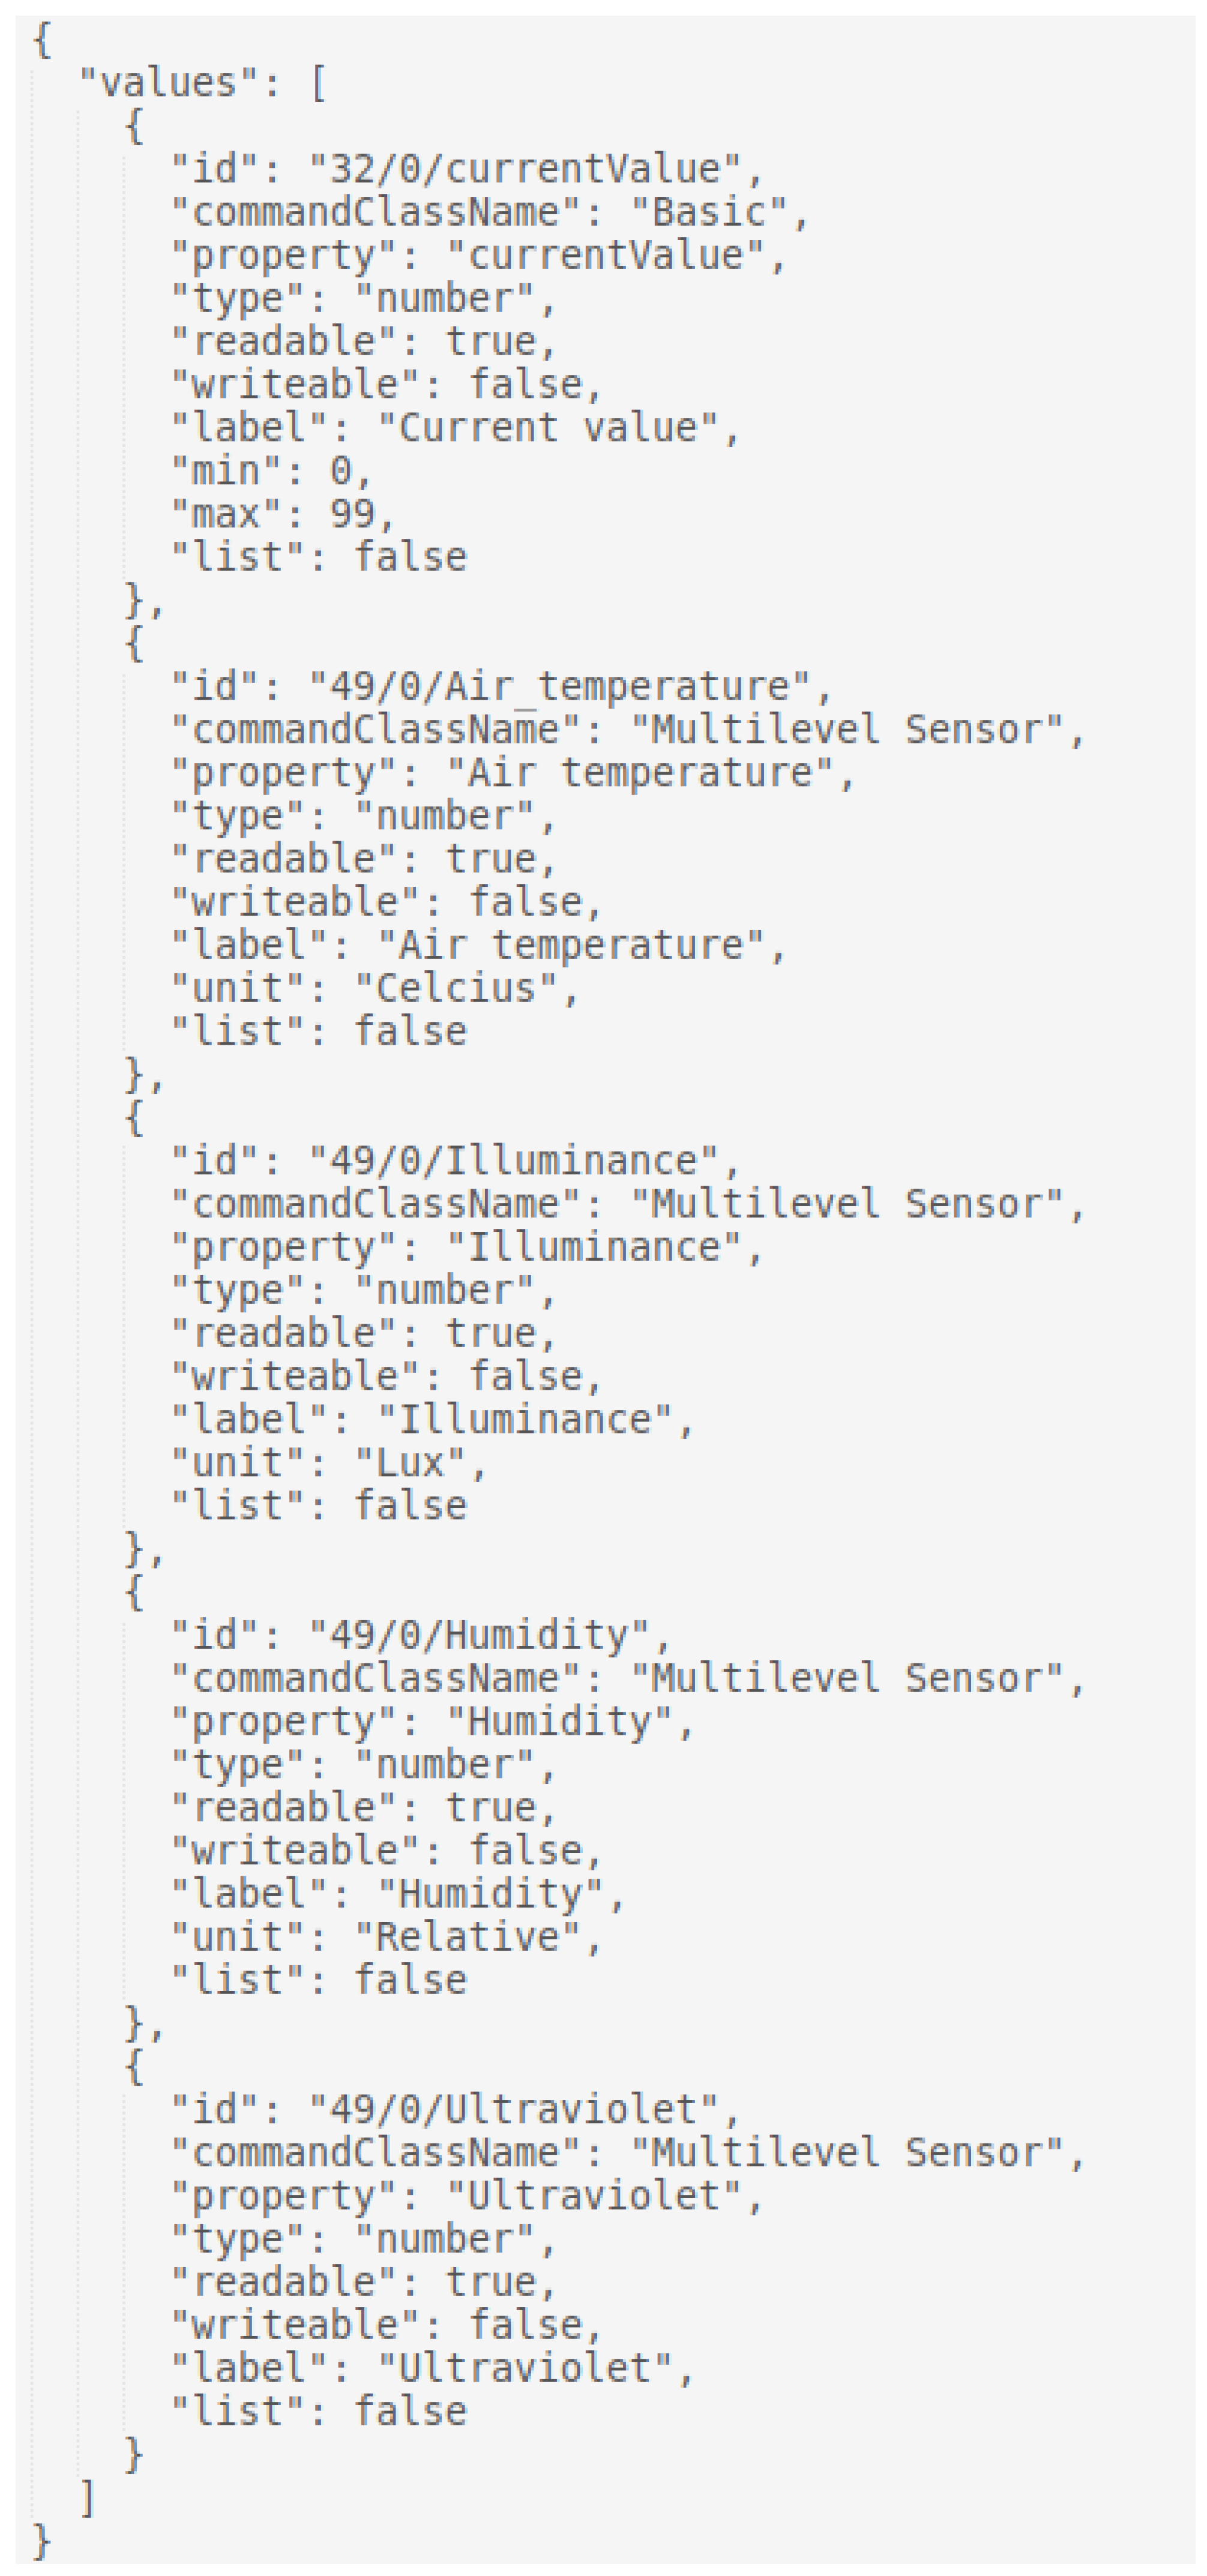The image size is (1207, 2576).
Task: Click the "32/0/currentValue" id string
Action: 525,169
